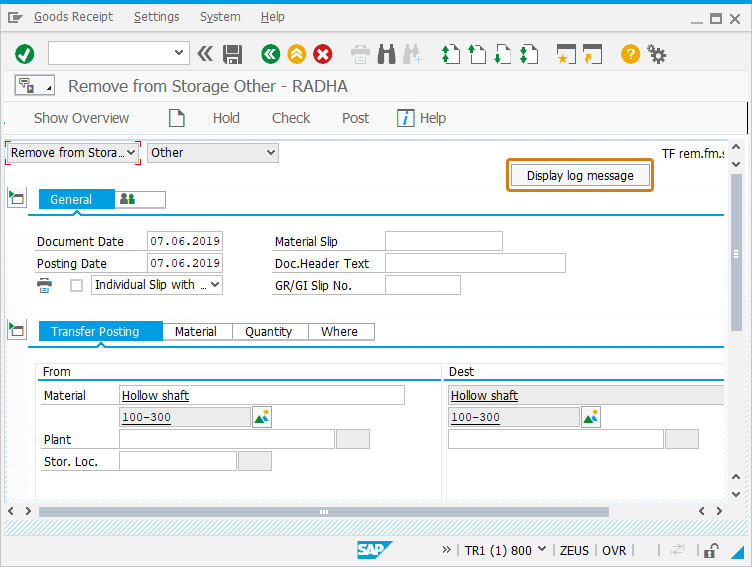Click the Dest material image icon
This screenshot has height=567, width=752.
click(591, 417)
